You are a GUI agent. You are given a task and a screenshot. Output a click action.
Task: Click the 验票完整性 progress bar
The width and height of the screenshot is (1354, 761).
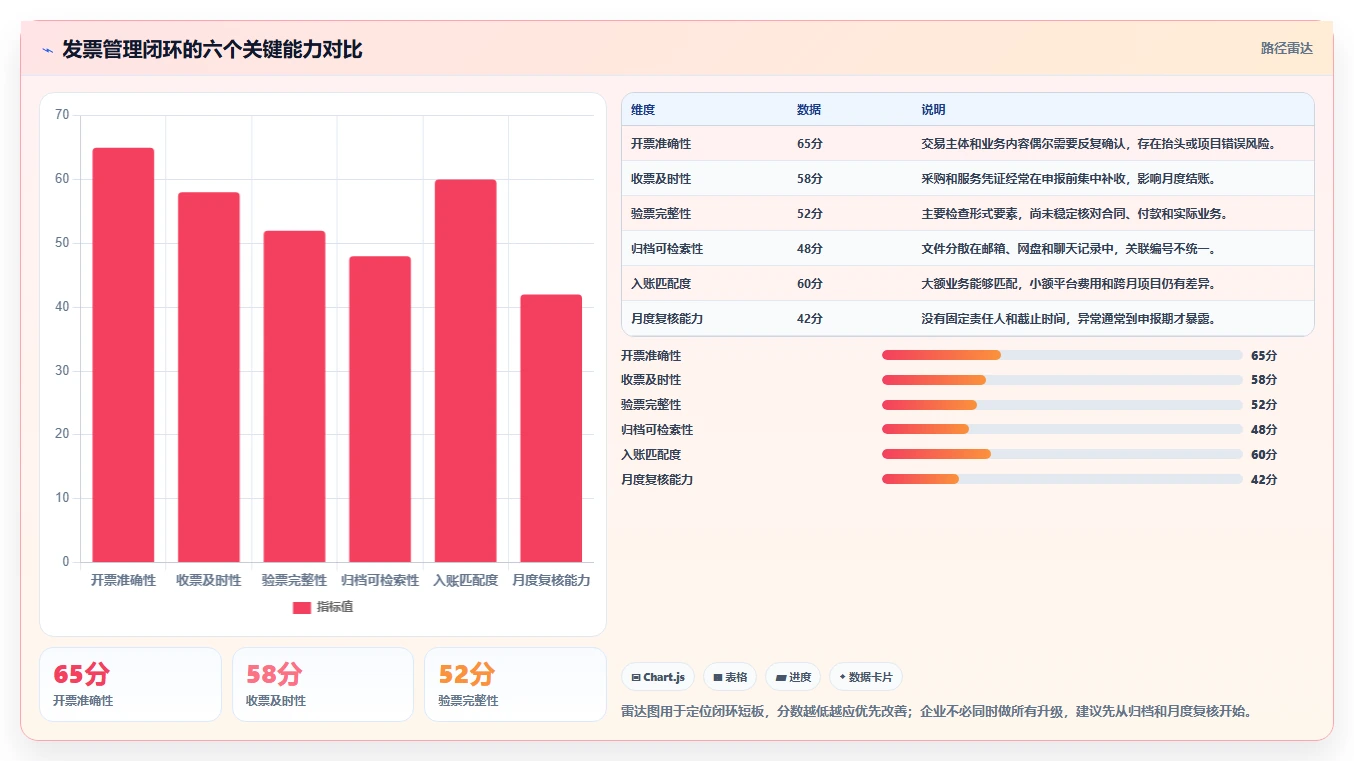tap(1062, 405)
